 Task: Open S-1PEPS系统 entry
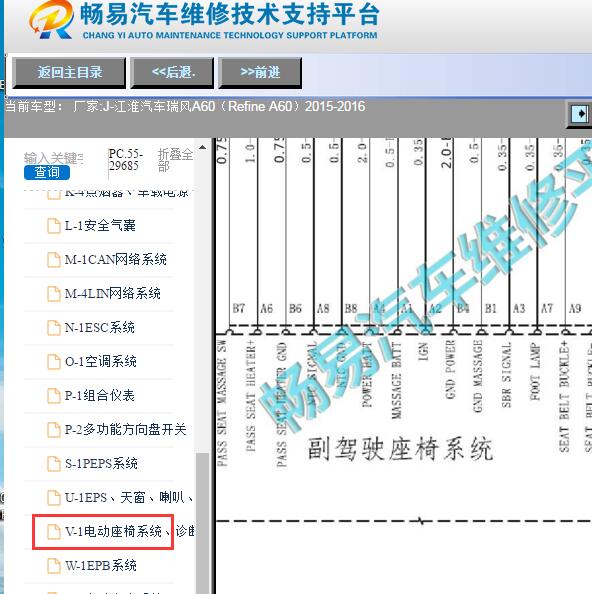click(x=101, y=463)
